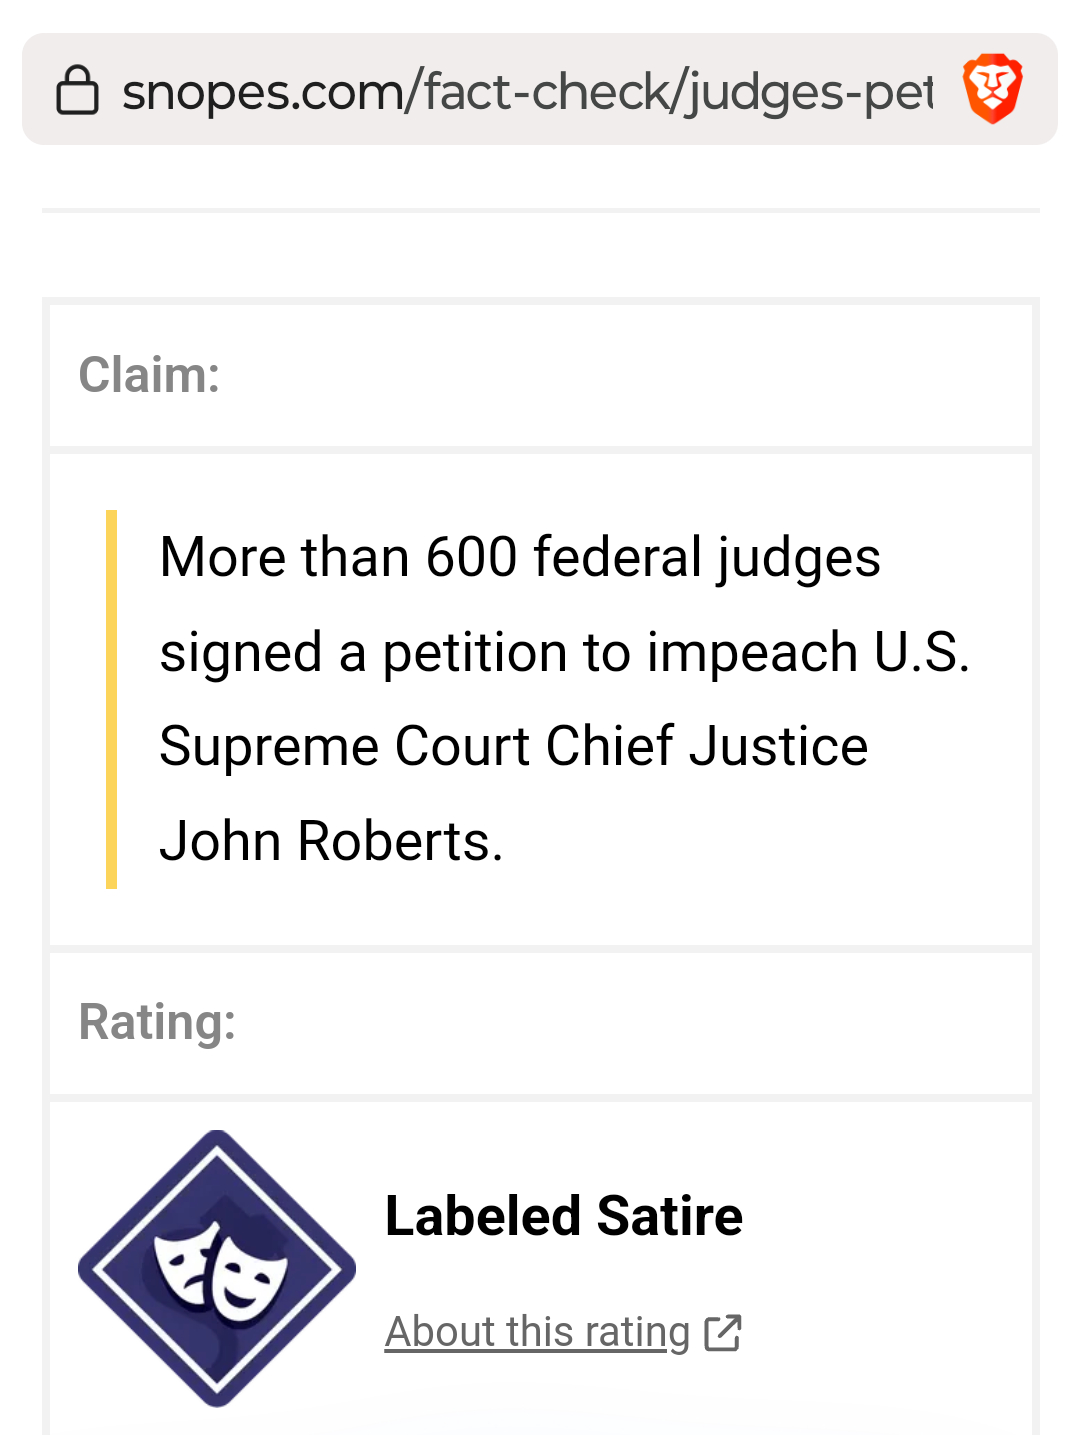The image size is (1080, 1435).
Task: Click the text "John Roberts."
Action: point(331,841)
